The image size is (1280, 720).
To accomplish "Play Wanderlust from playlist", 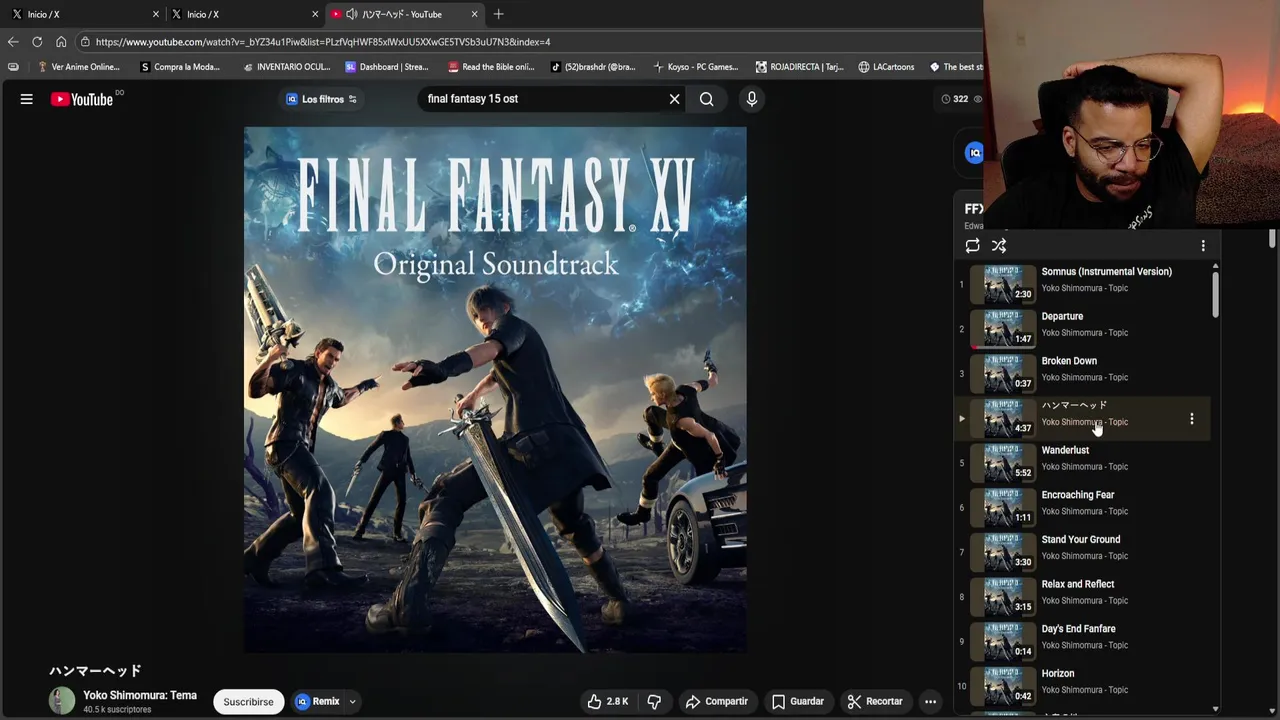I will pos(1065,450).
